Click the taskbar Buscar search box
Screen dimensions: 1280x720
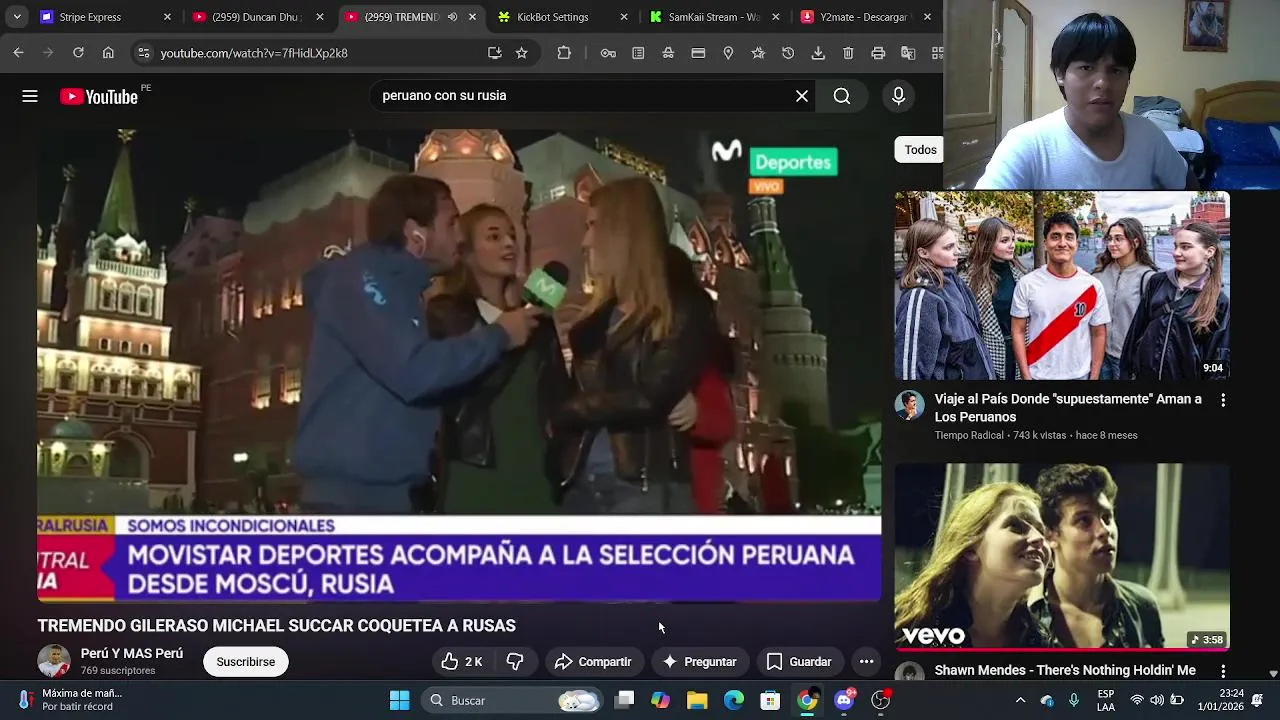(513, 700)
